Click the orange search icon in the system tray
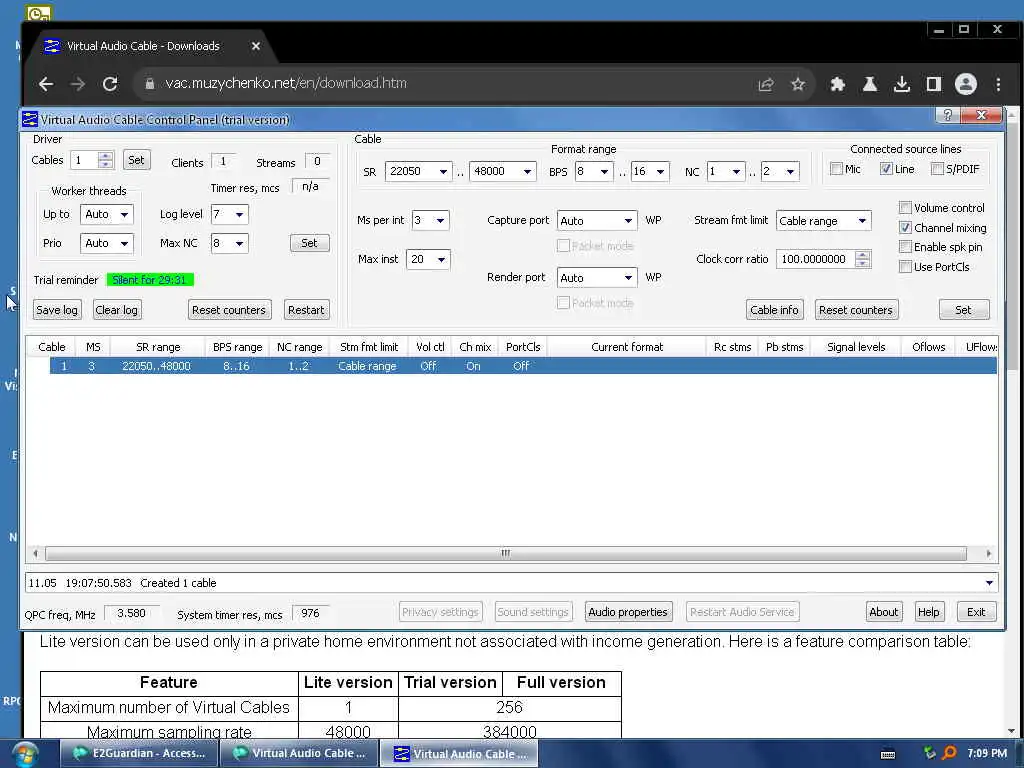The image size is (1024, 768). [x=949, y=753]
